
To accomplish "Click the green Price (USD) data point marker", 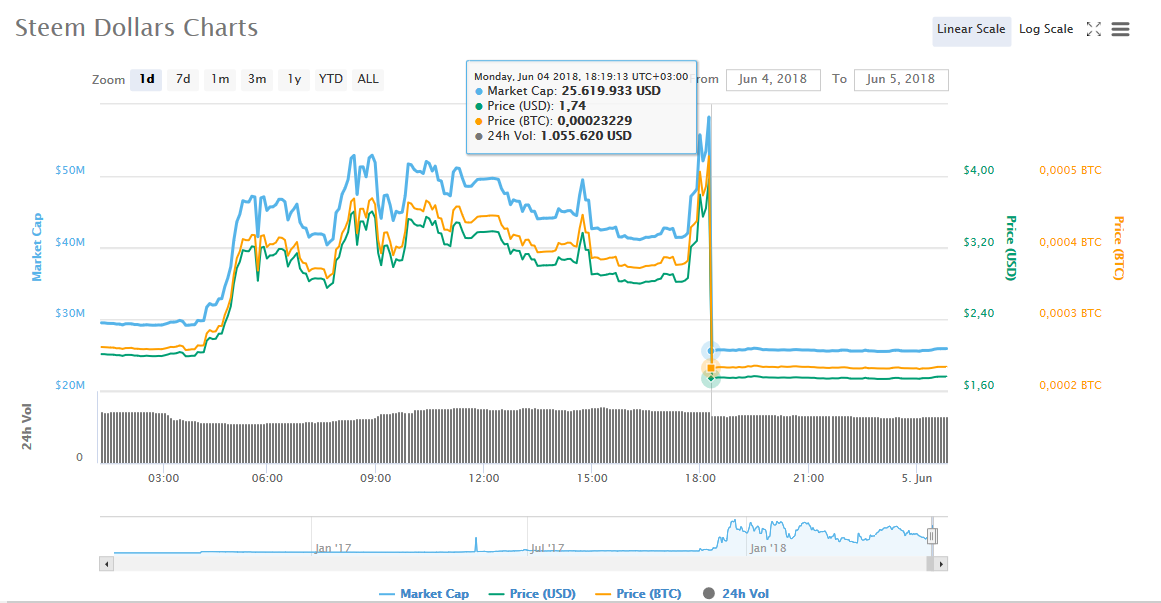I will (x=711, y=379).
